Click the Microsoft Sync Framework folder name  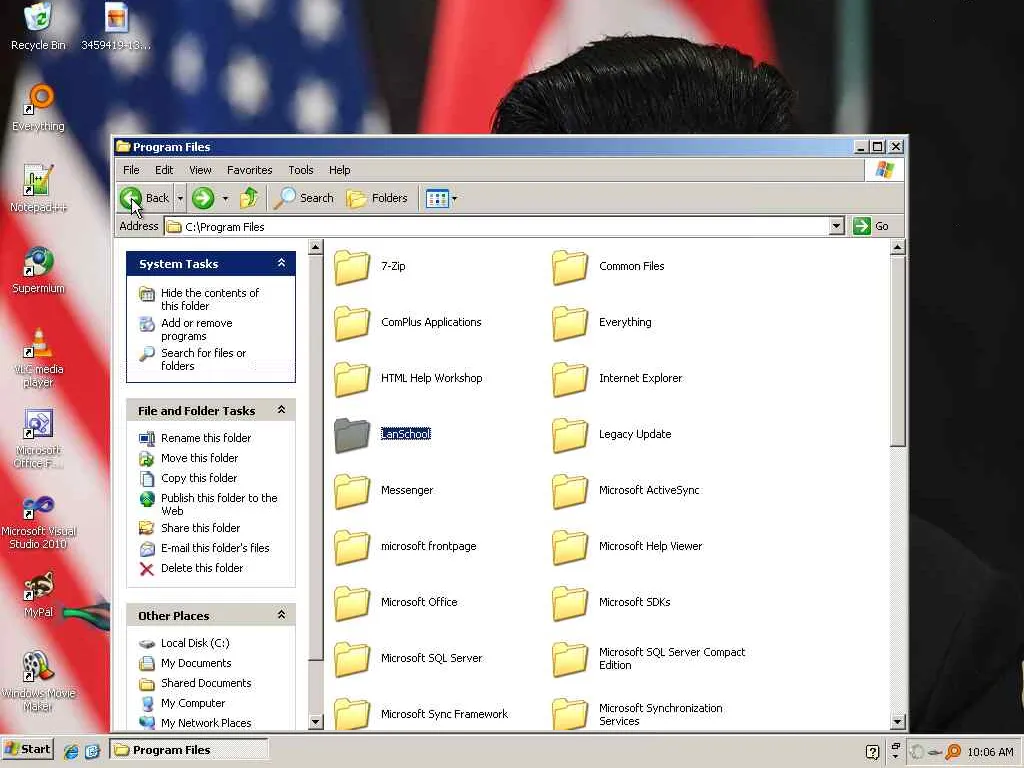[x=444, y=714]
